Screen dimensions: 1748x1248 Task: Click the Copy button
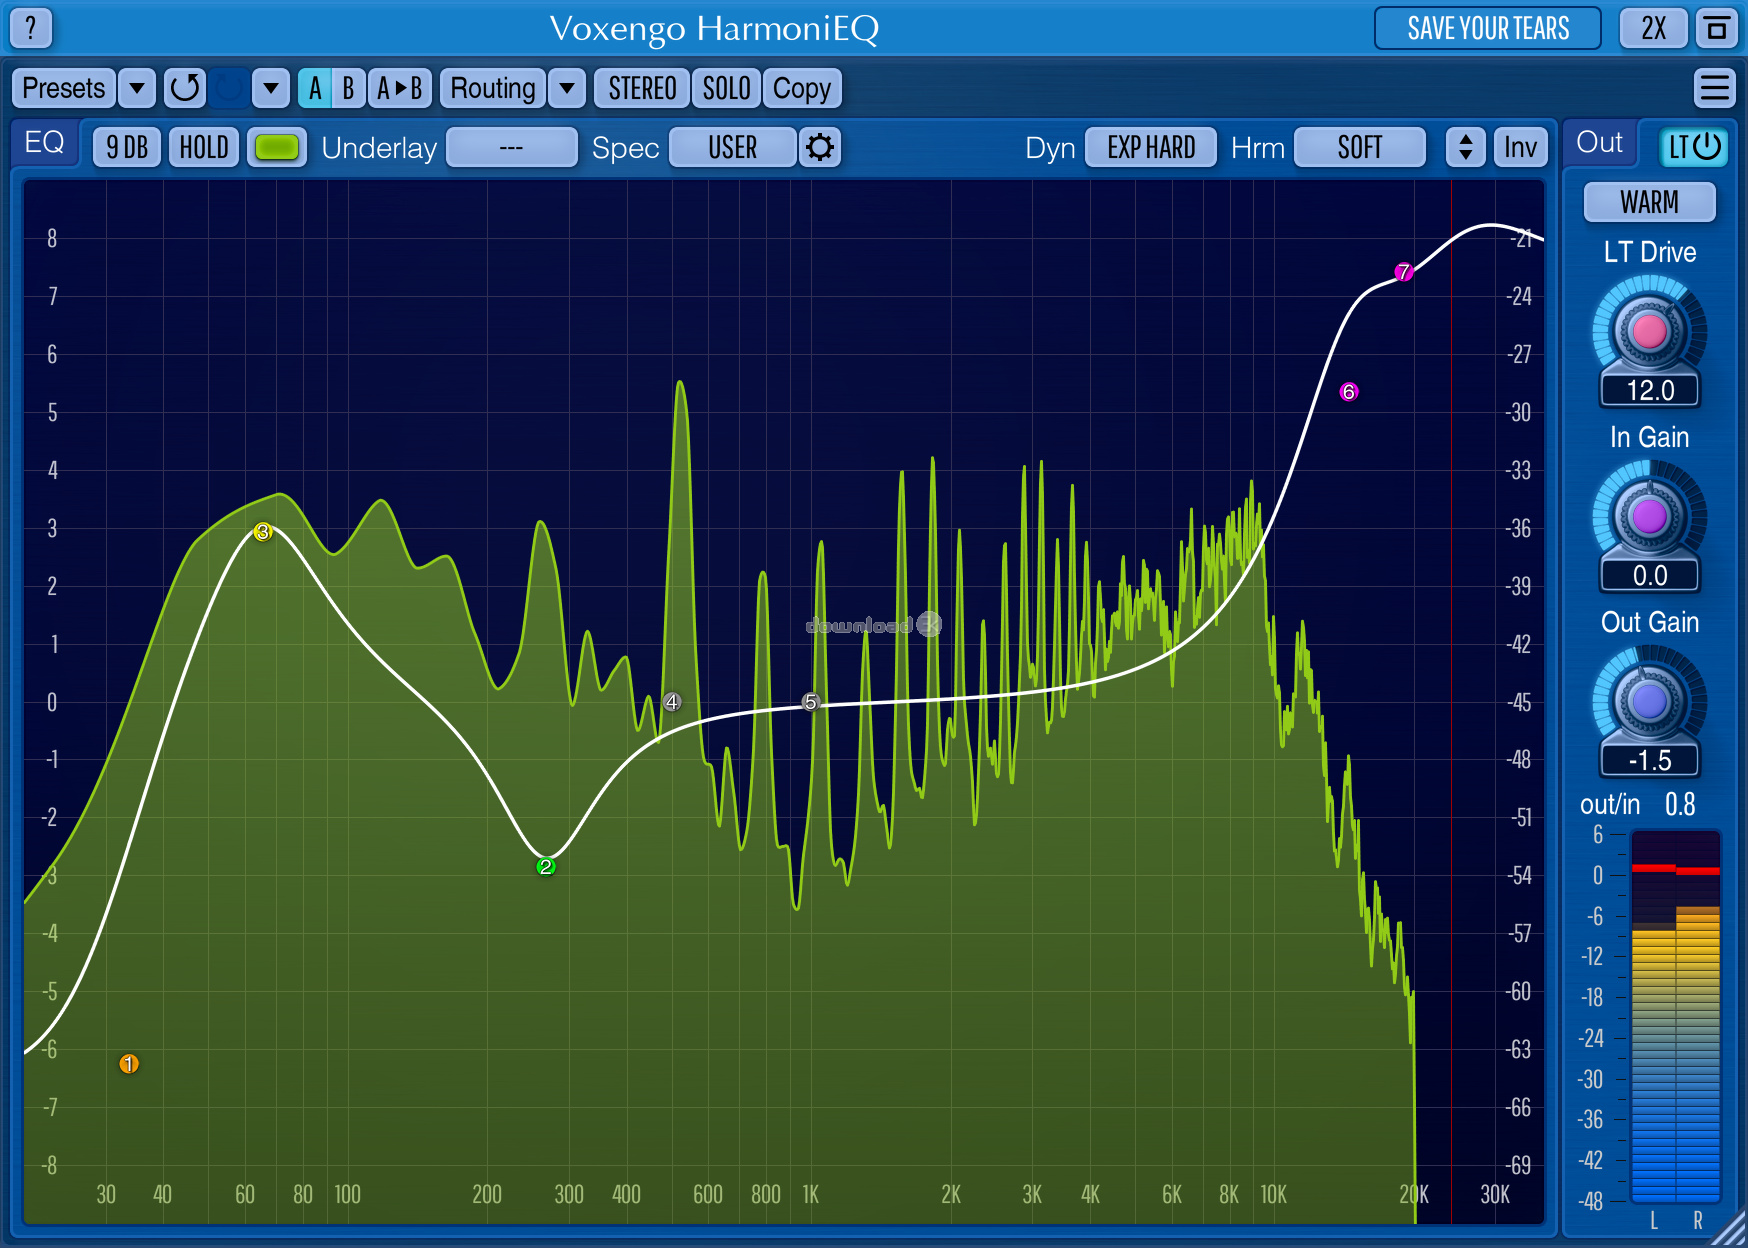tap(802, 88)
